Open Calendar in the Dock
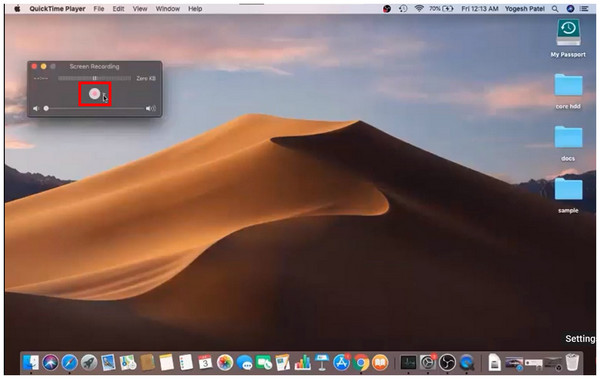 205,362
